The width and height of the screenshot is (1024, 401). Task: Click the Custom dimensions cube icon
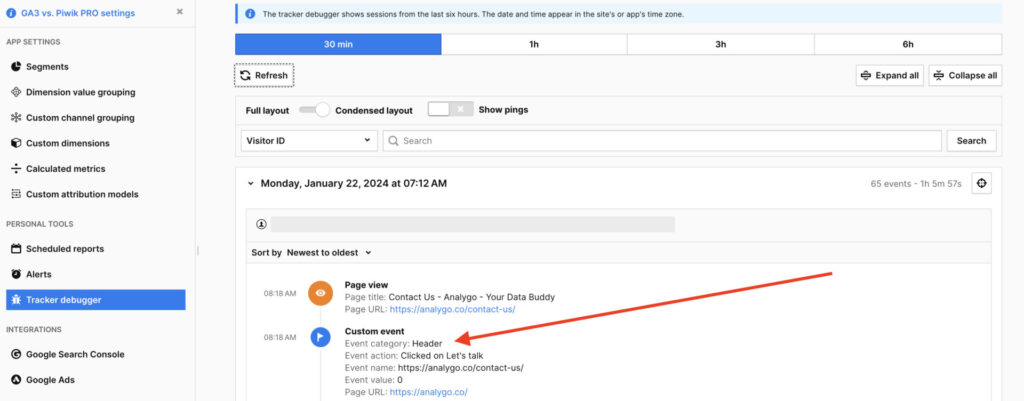[16, 143]
